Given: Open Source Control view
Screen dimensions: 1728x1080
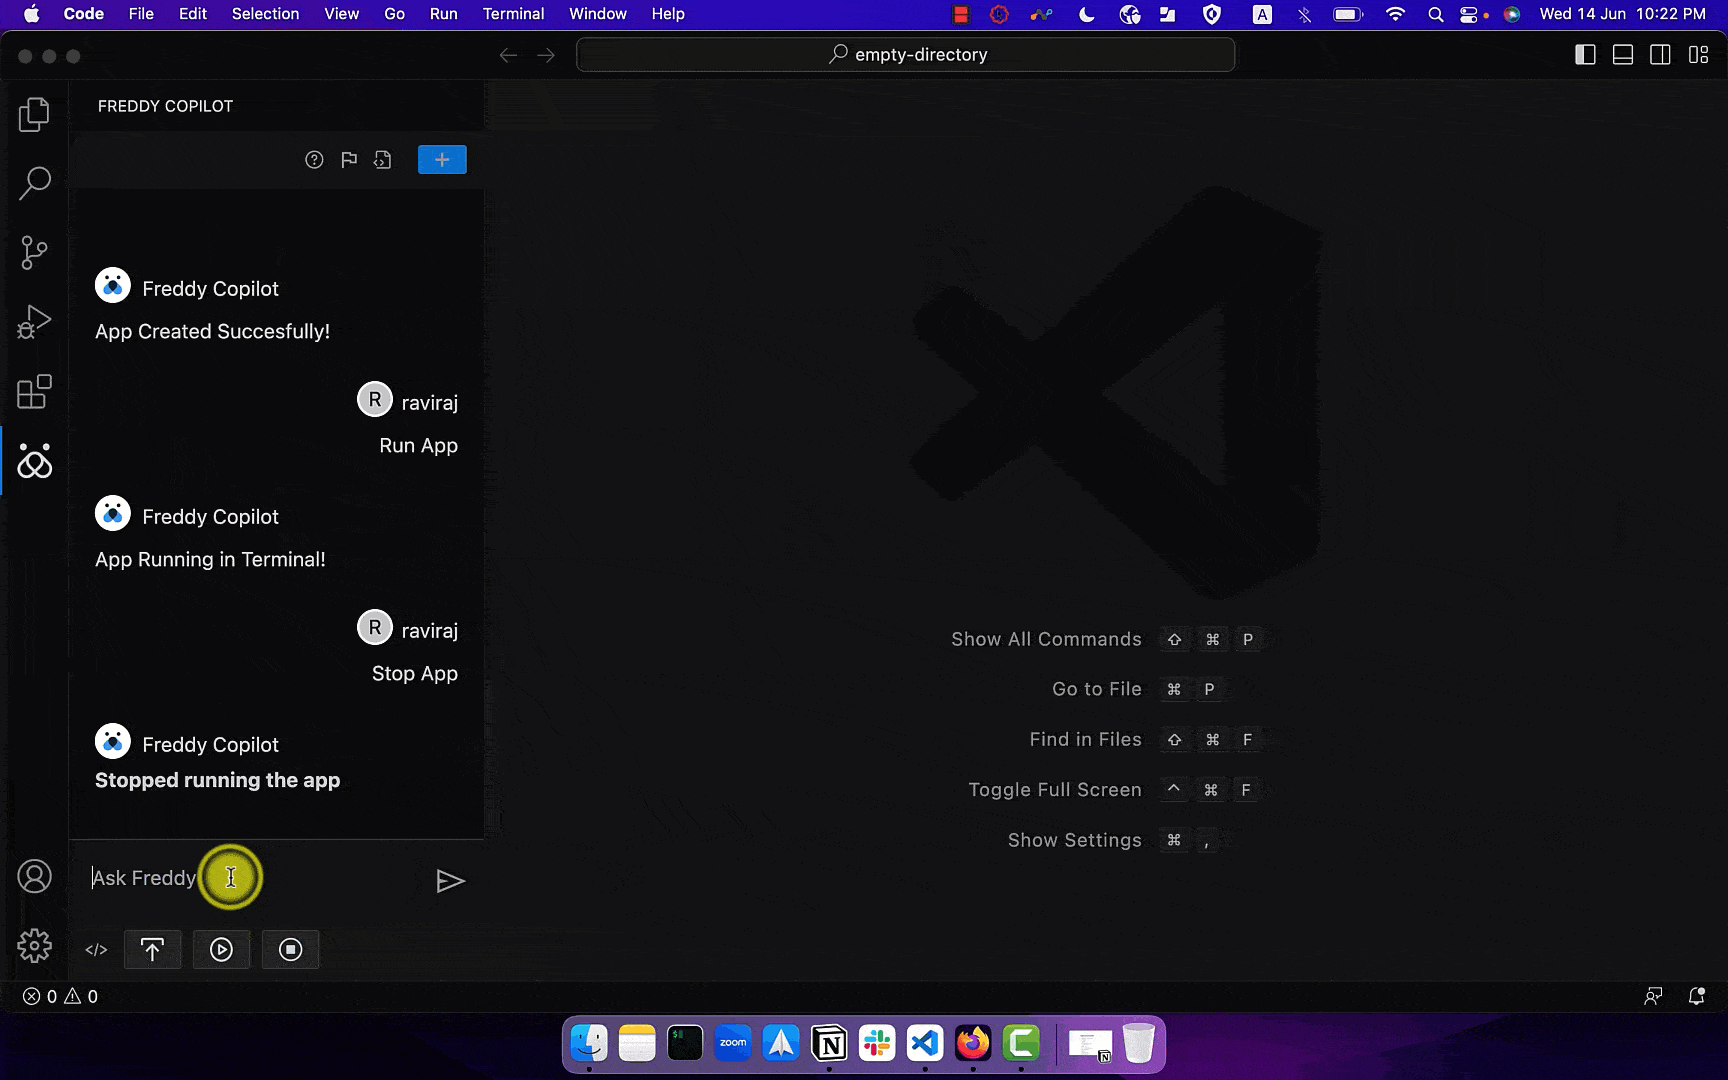Looking at the screenshot, I should tap(34, 252).
